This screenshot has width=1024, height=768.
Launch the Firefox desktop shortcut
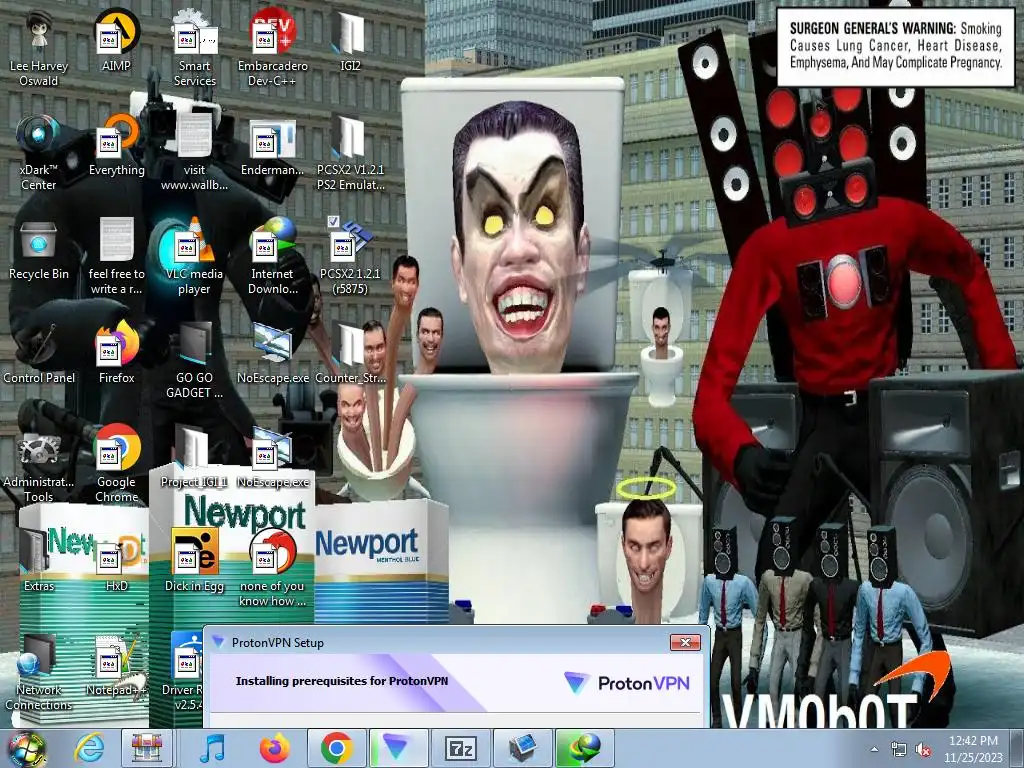(116, 353)
